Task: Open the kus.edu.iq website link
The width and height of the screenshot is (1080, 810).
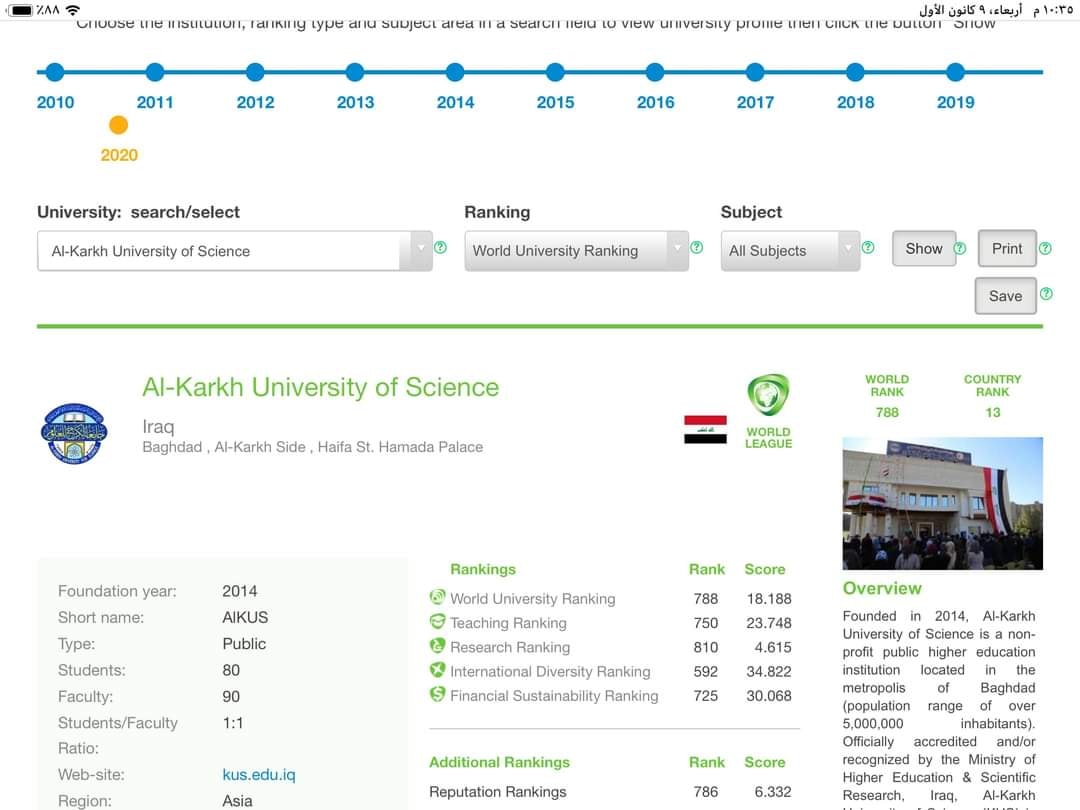Action: click(x=258, y=775)
